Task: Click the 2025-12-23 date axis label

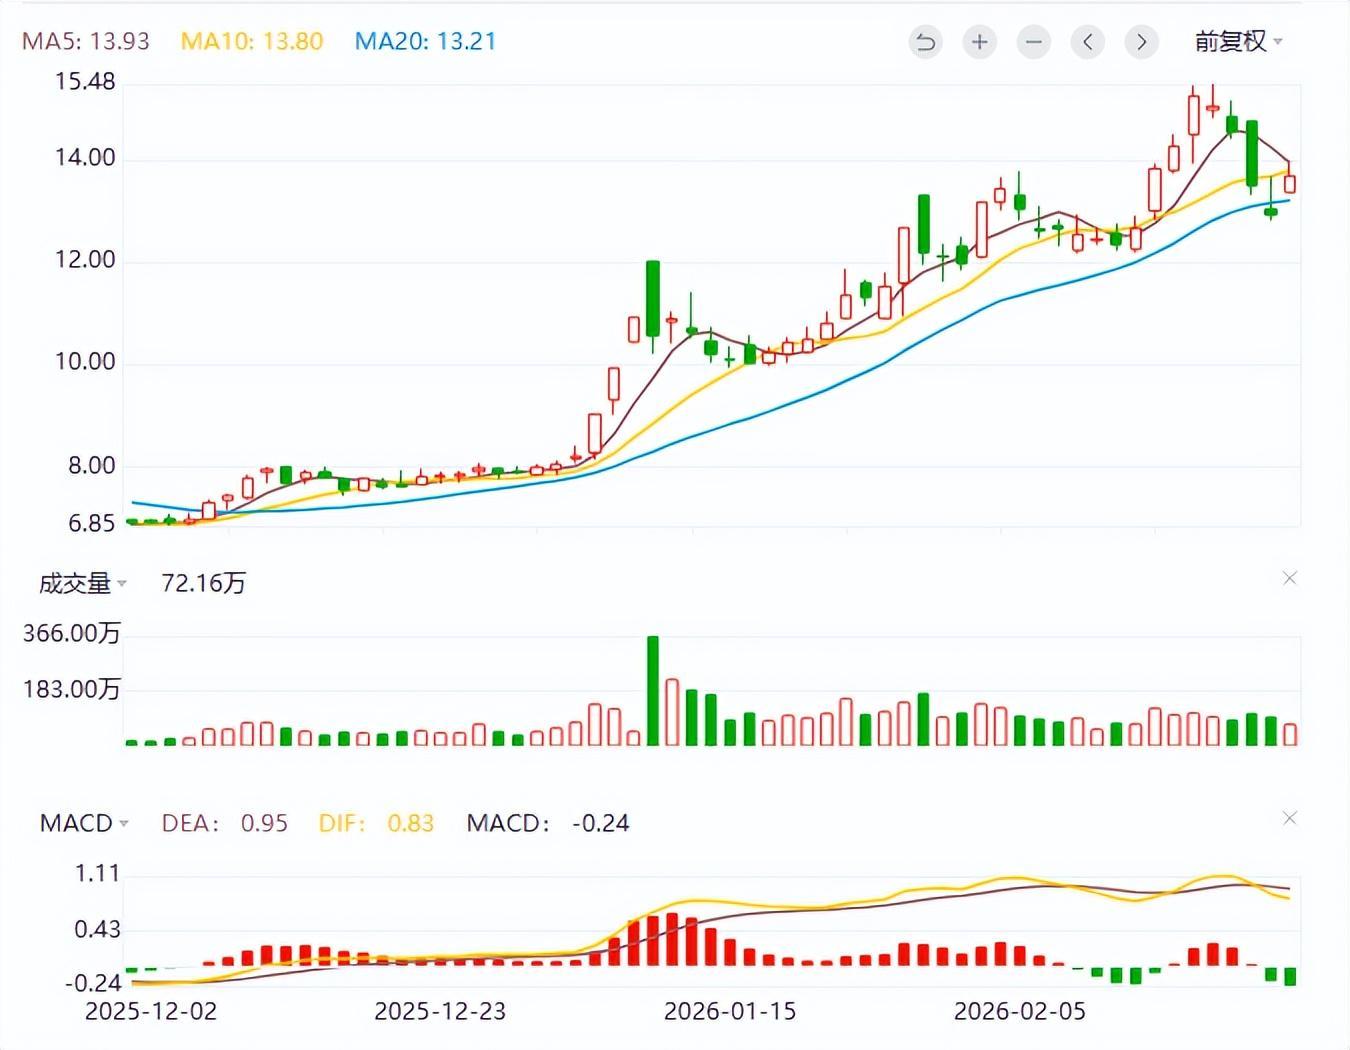Action: tap(440, 1011)
